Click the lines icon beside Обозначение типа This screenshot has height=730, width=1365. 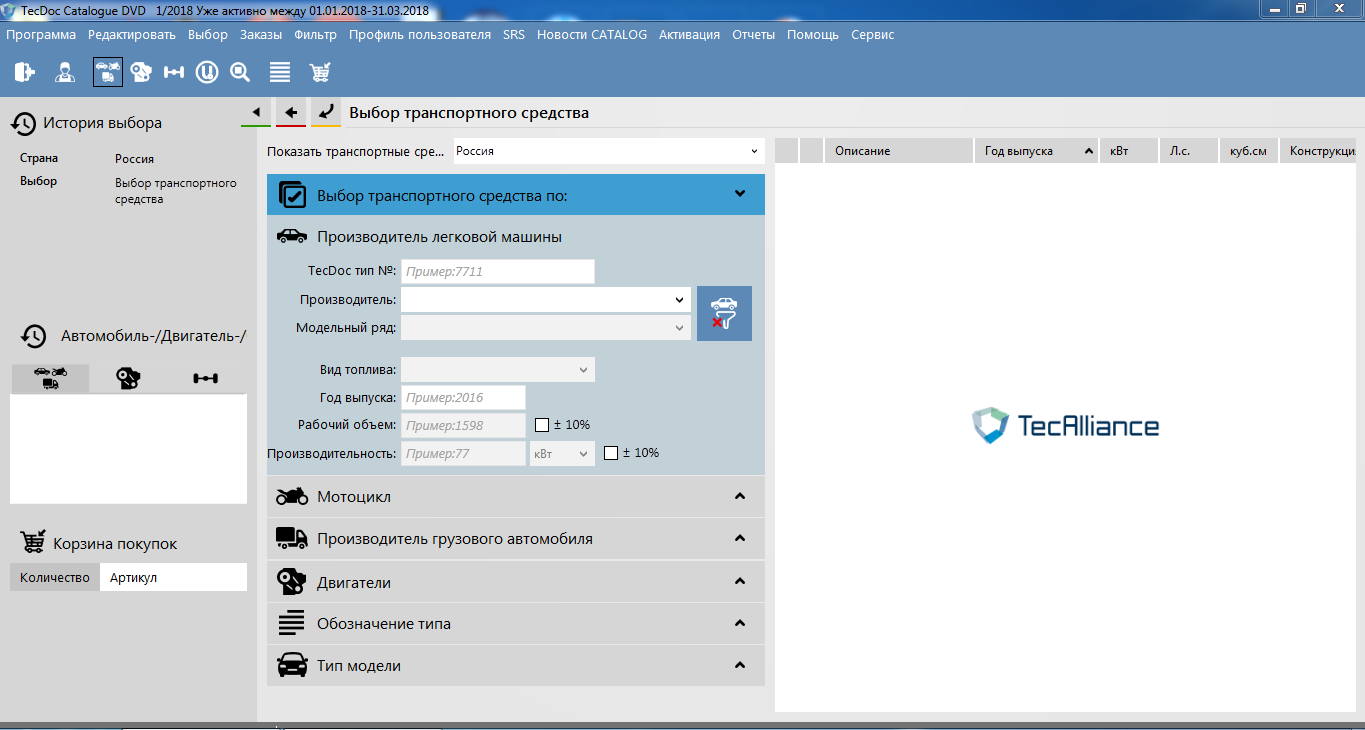(x=292, y=623)
